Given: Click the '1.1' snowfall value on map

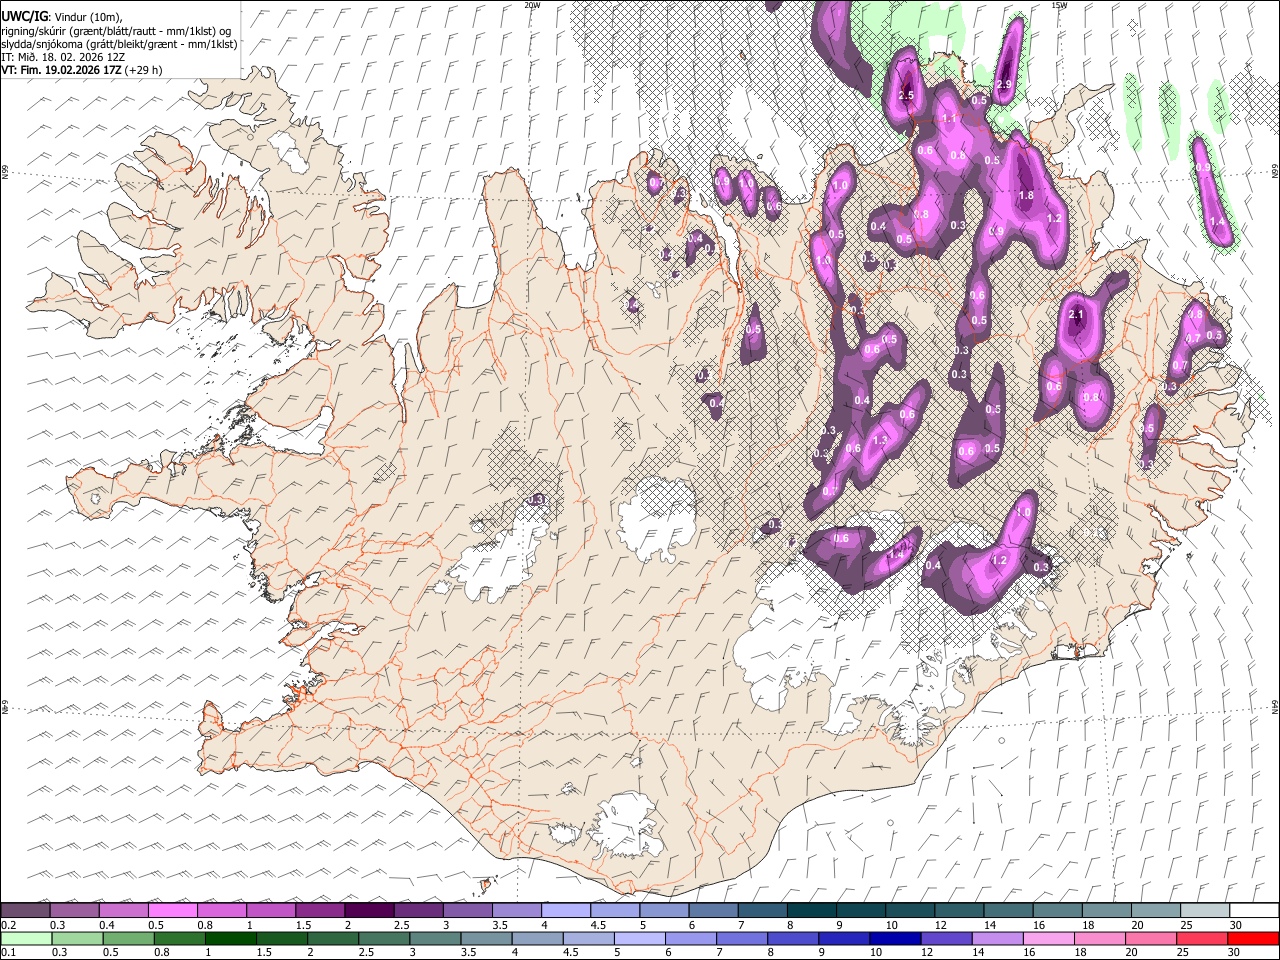Looking at the screenshot, I should 950,119.
